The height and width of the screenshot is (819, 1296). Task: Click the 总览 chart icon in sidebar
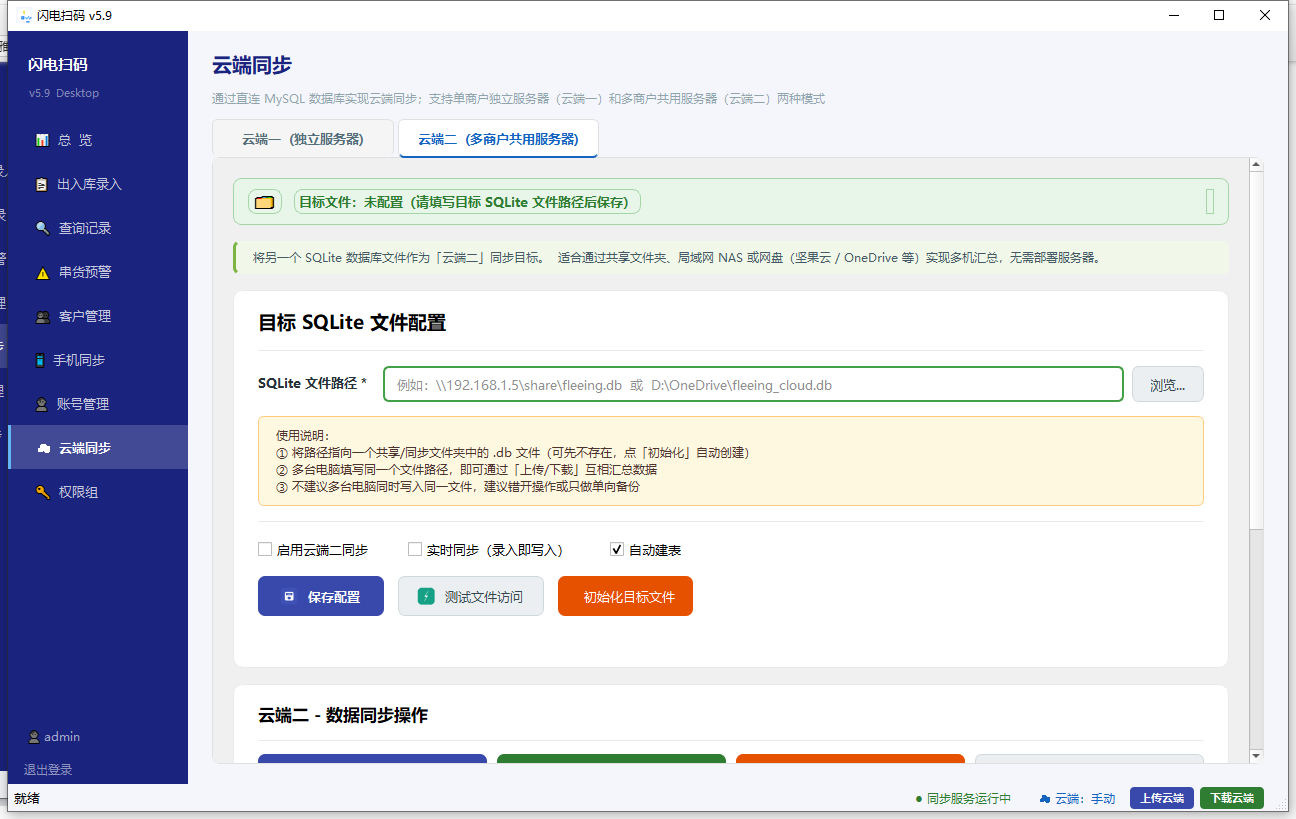coord(42,140)
